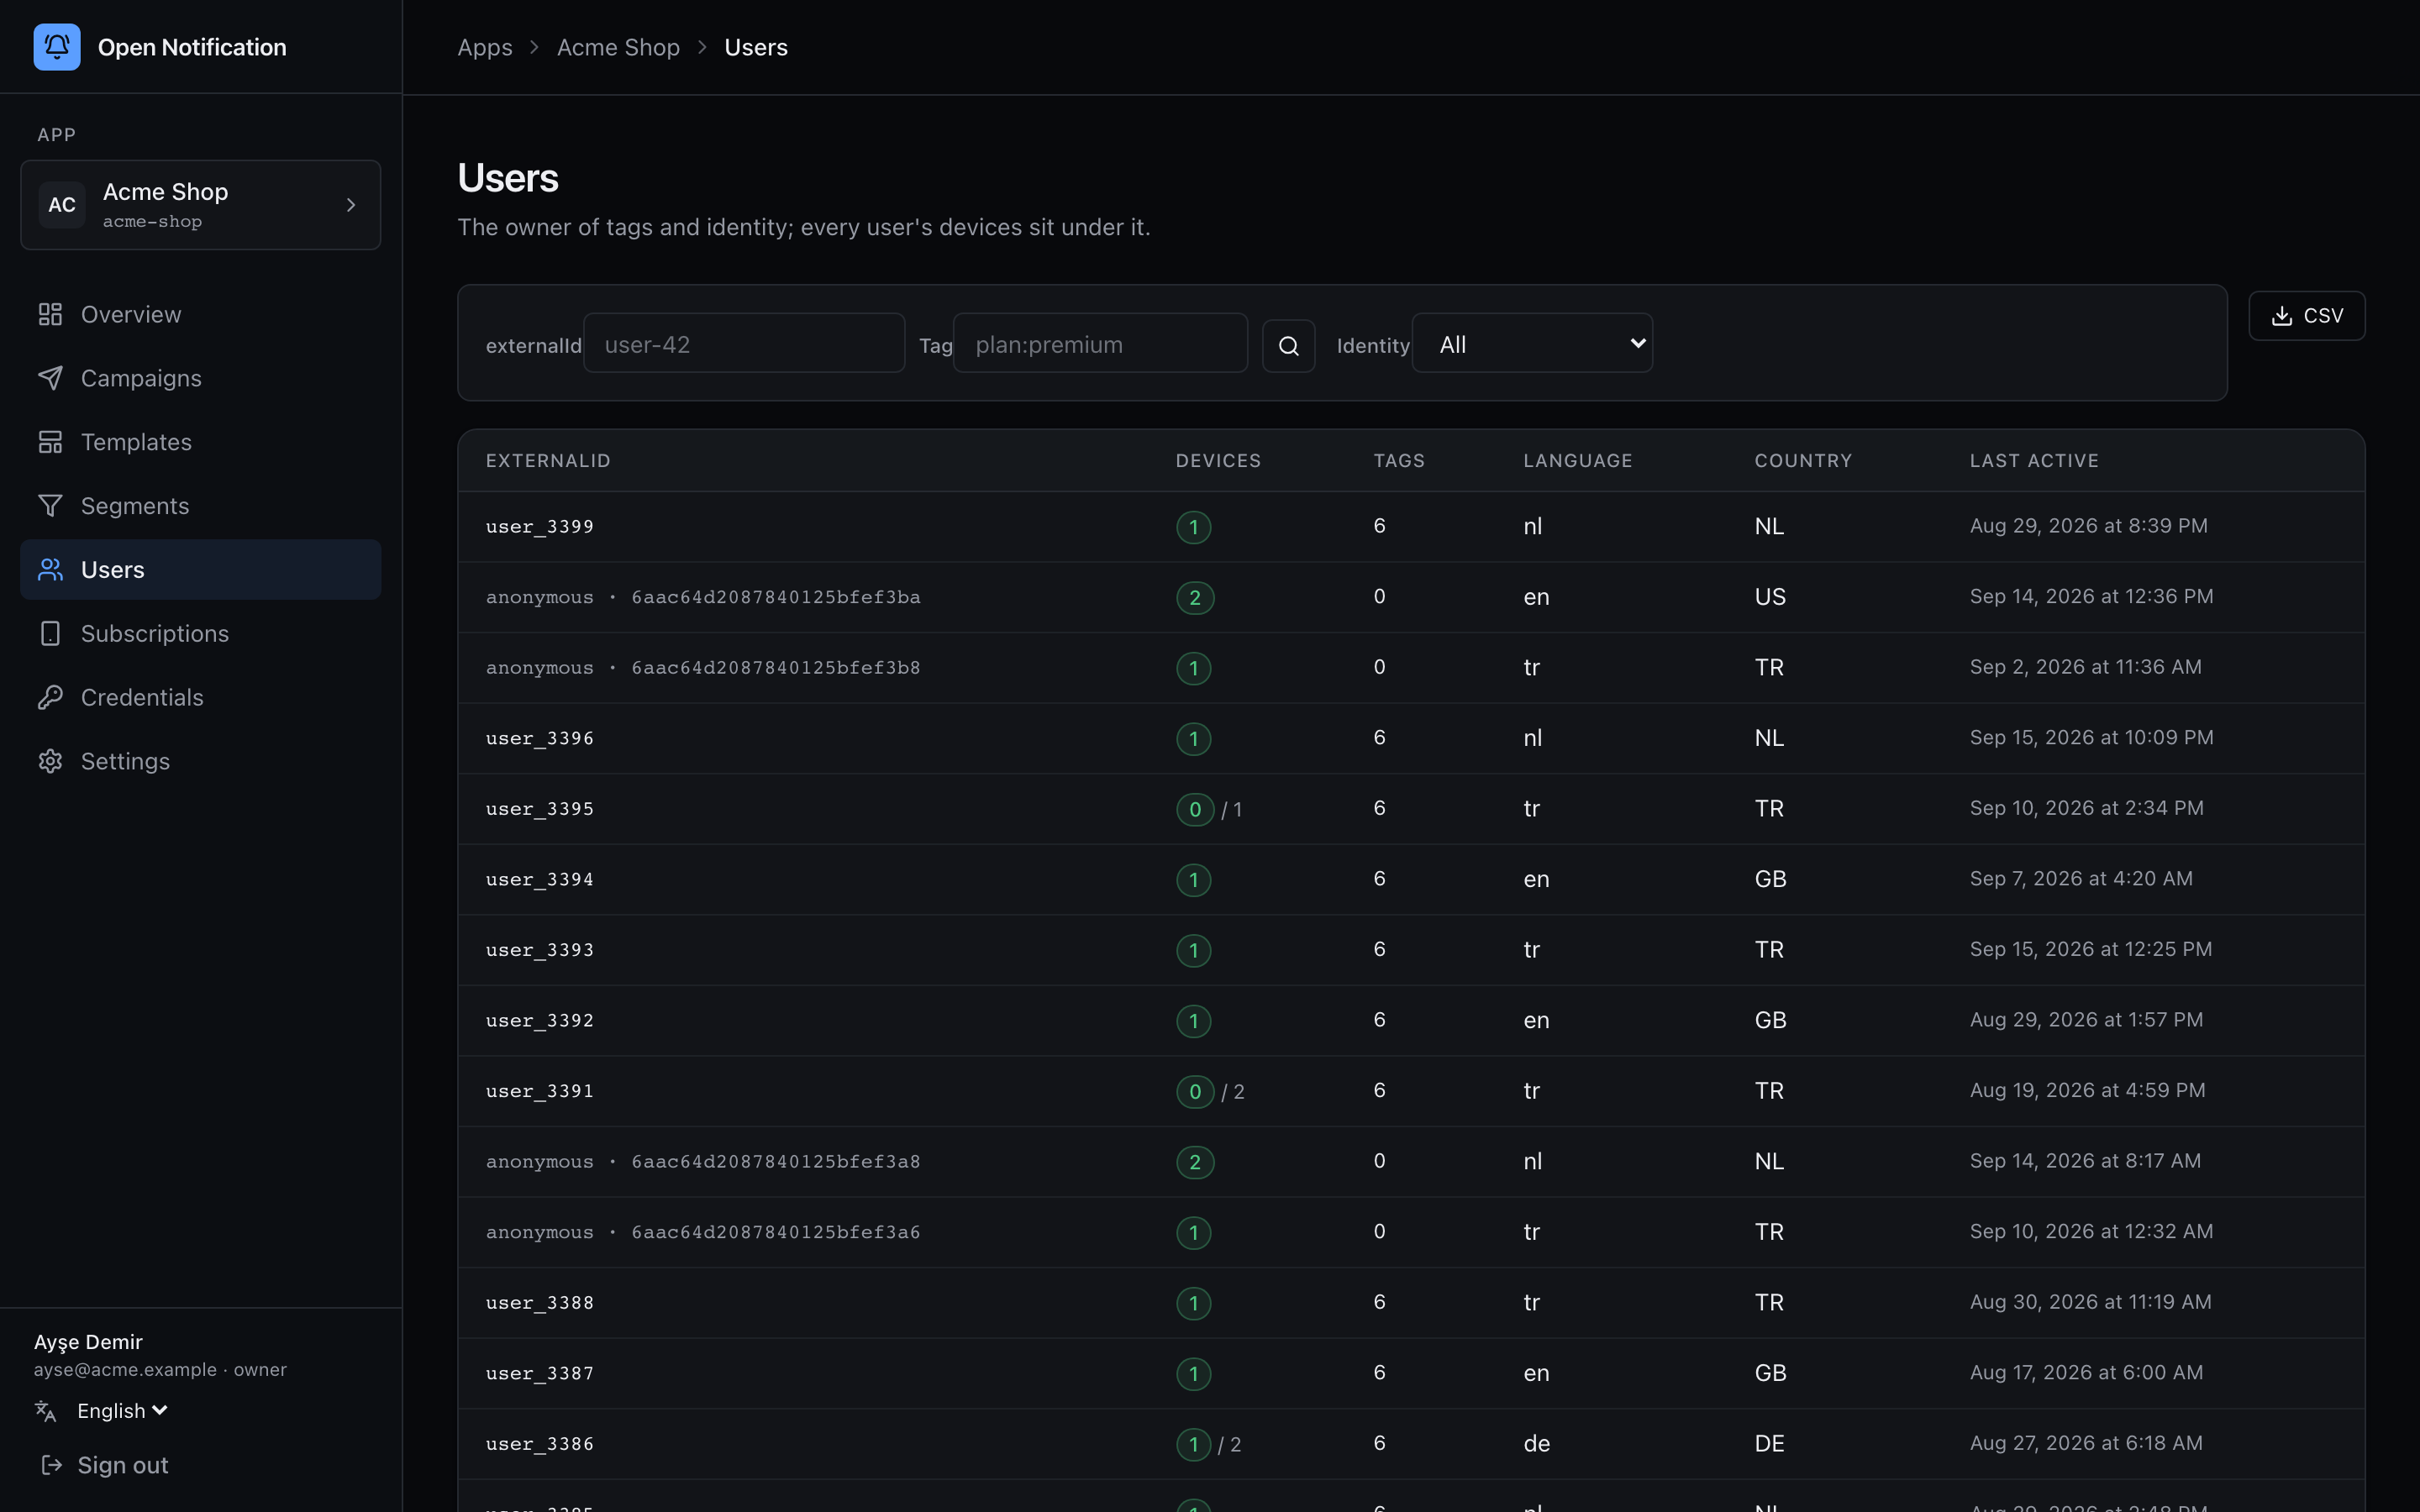
Task: Go to Campaigns in the sidebar
Action: point(200,378)
